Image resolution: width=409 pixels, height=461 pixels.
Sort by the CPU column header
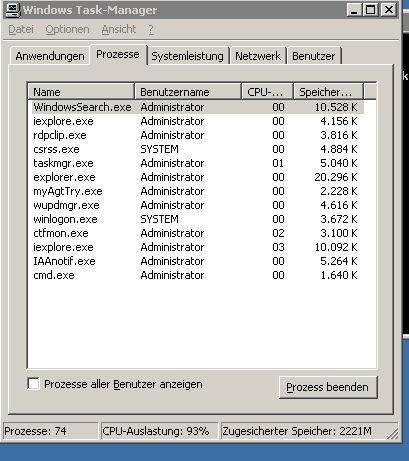[x=267, y=92]
